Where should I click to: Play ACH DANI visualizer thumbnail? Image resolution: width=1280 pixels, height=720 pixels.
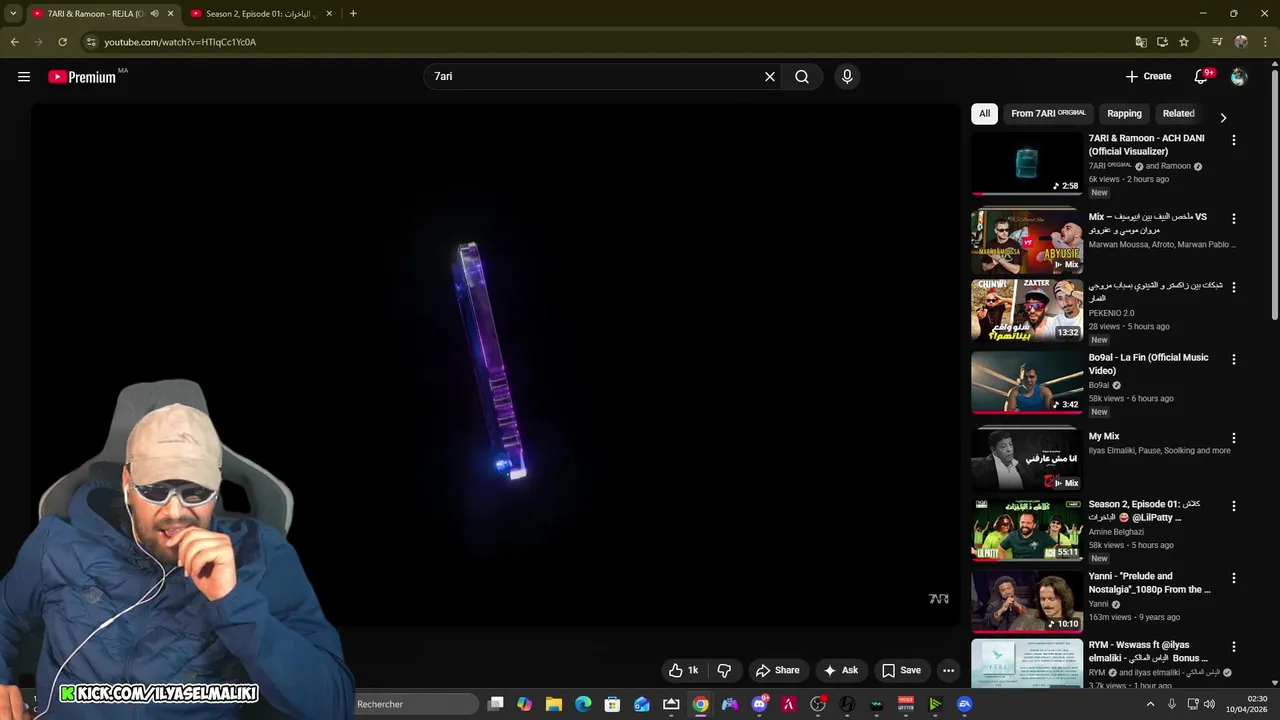click(1027, 164)
